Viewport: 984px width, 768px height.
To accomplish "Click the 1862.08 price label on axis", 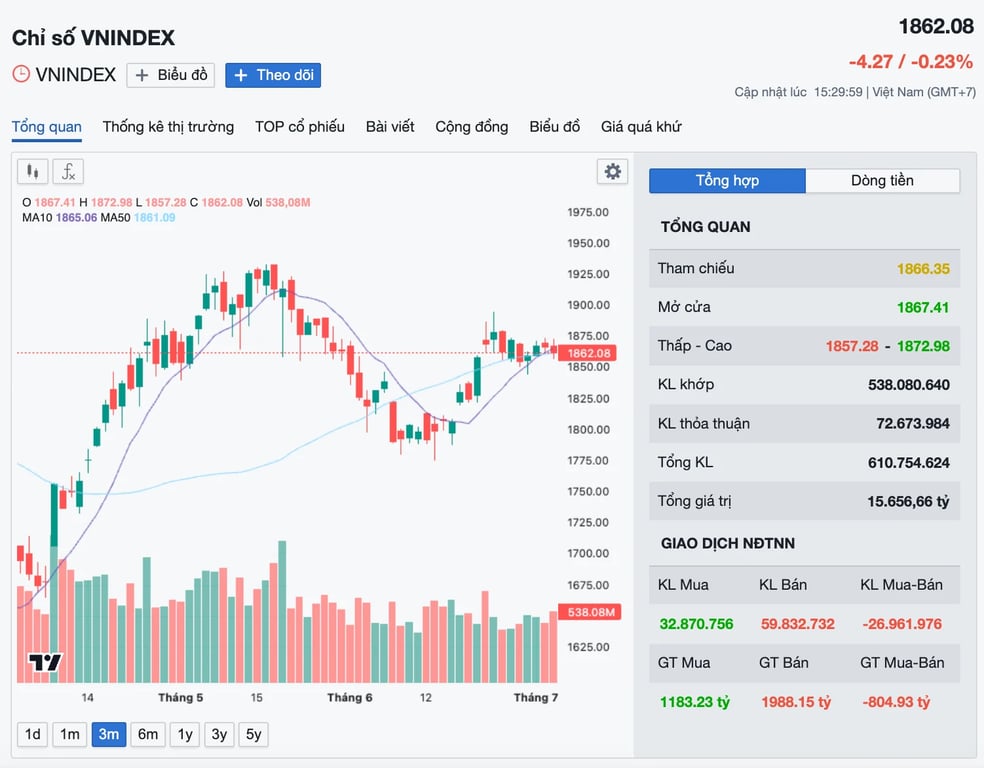I will [x=588, y=353].
